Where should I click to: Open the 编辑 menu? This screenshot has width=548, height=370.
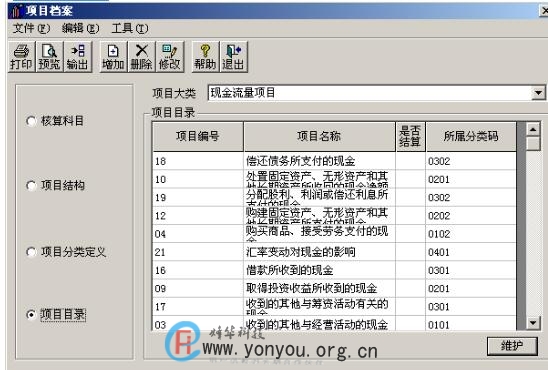(x=80, y=28)
